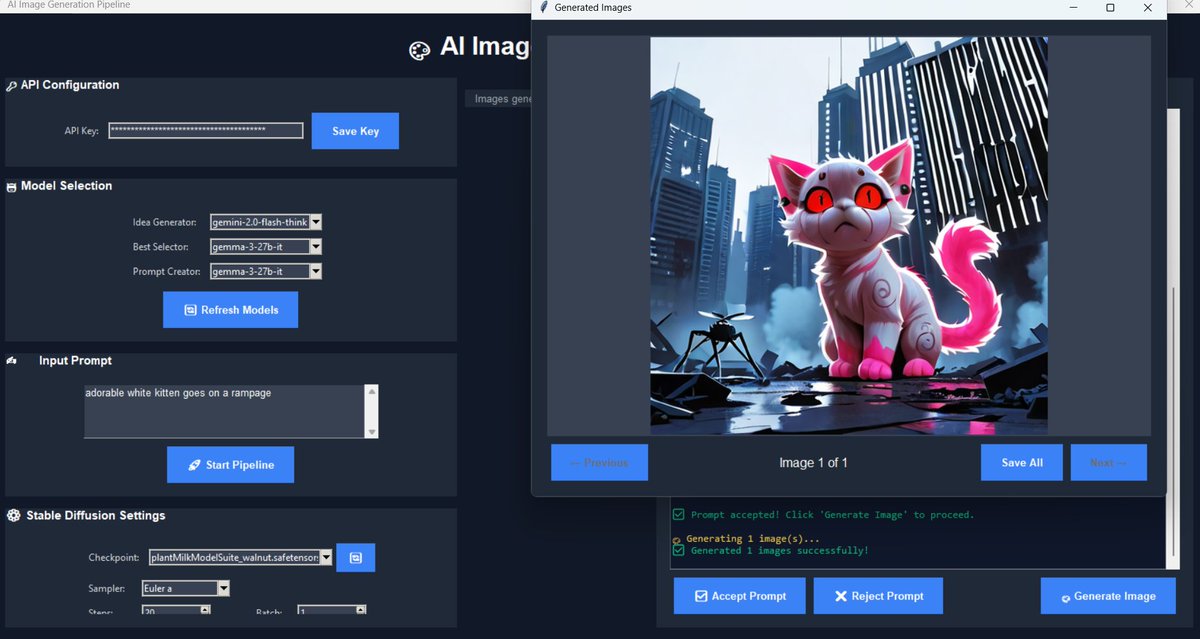Click the Model Selection header icon

(x=12, y=187)
